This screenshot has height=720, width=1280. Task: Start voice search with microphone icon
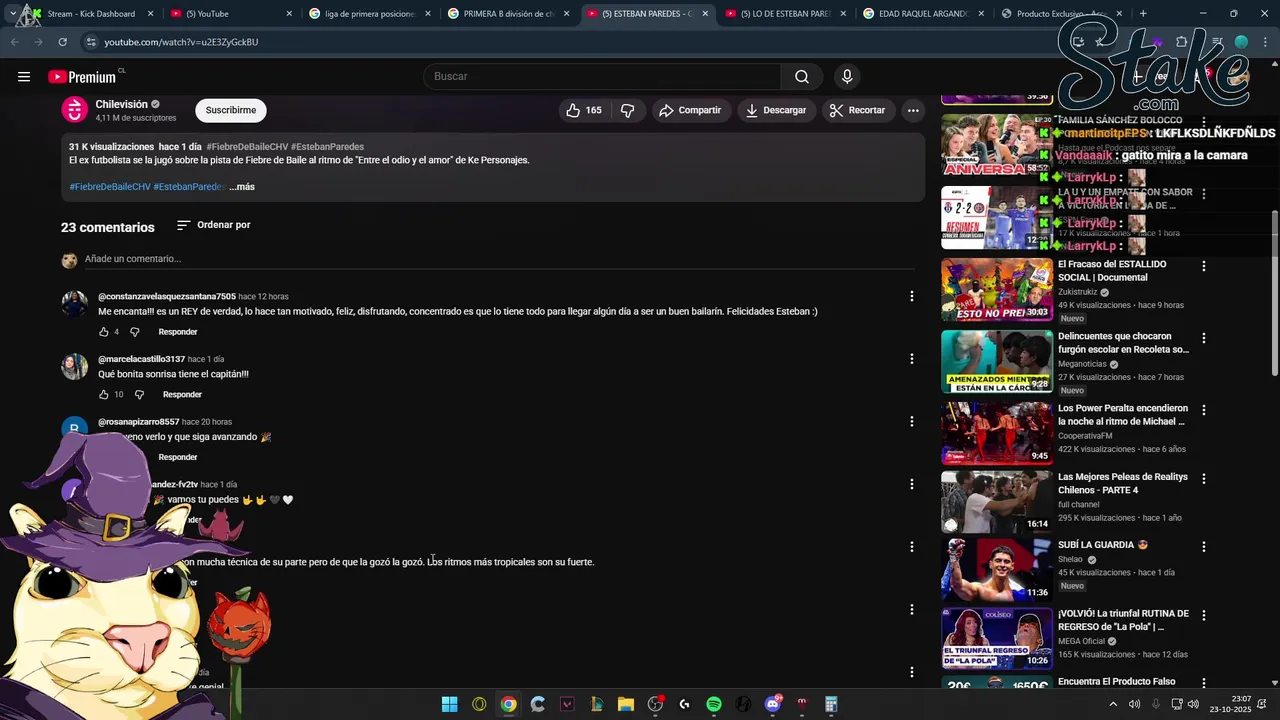click(x=847, y=77)
